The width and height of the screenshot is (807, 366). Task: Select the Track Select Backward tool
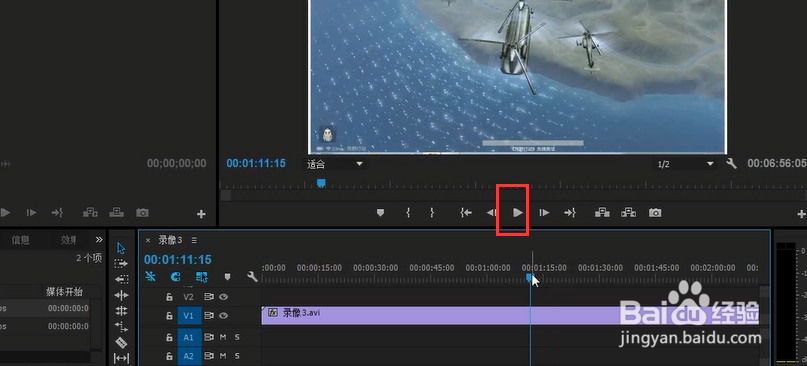pos(121,279)
